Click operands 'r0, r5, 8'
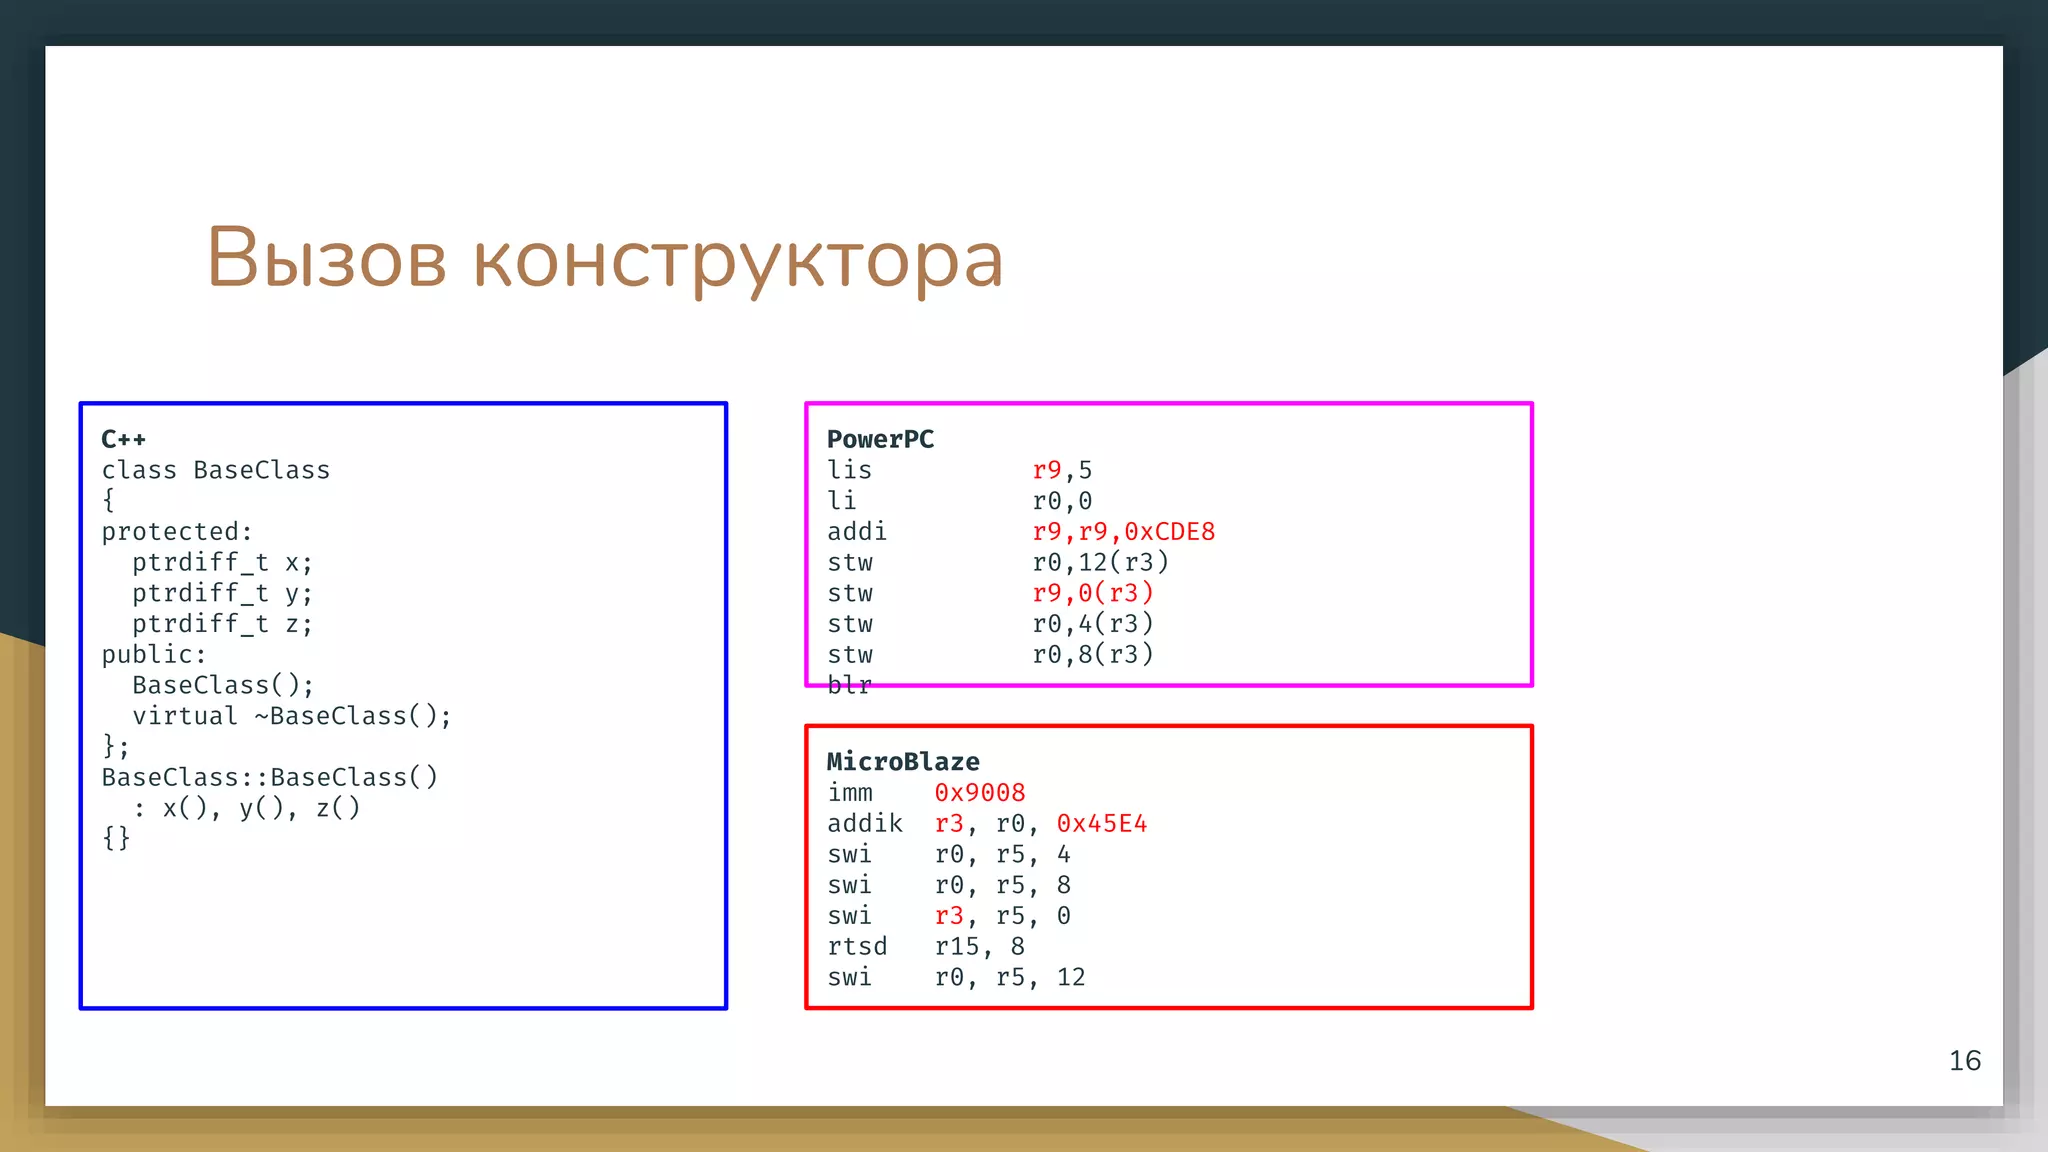The height and width of the screenshot is (1152, 2048). pyautogui.click(x=1003, y=886)
